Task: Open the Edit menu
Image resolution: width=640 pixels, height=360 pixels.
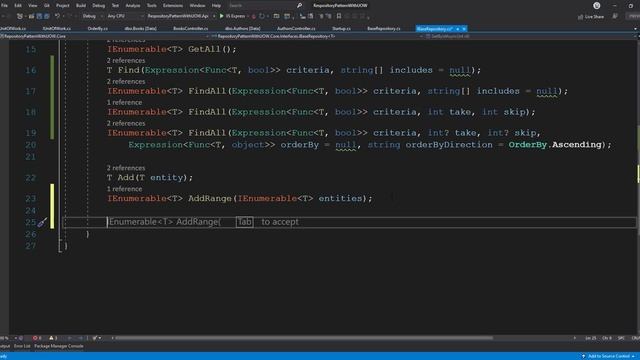Action: click(x=18, y=6)
